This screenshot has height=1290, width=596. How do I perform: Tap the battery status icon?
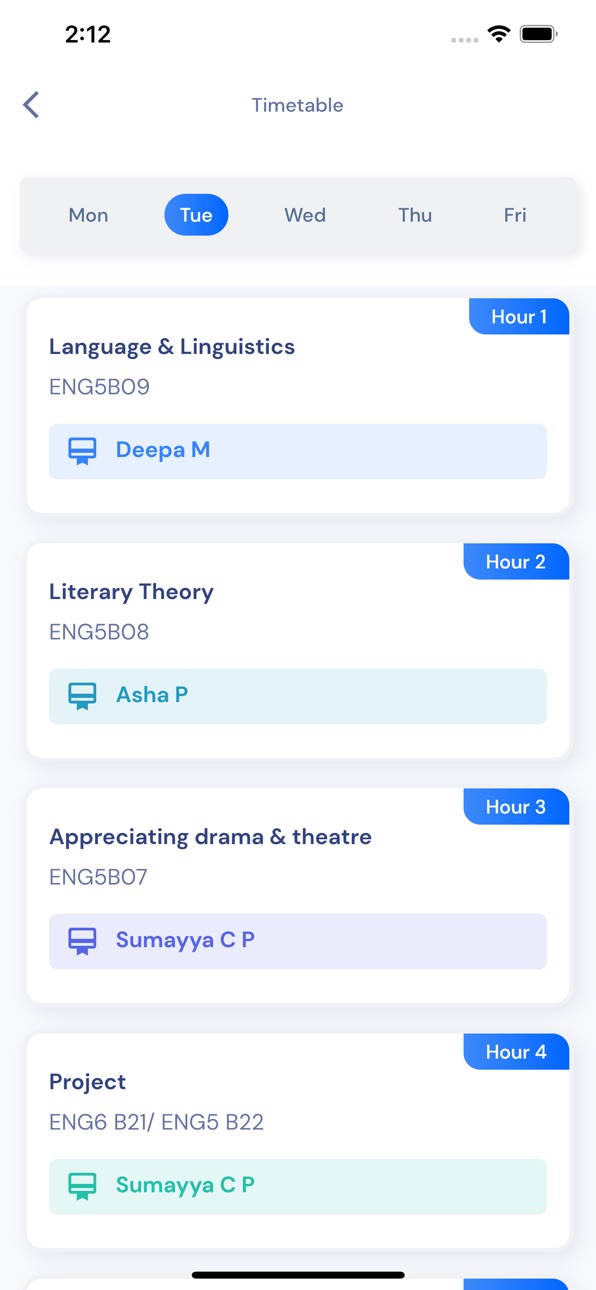click(x=539, y=34)
